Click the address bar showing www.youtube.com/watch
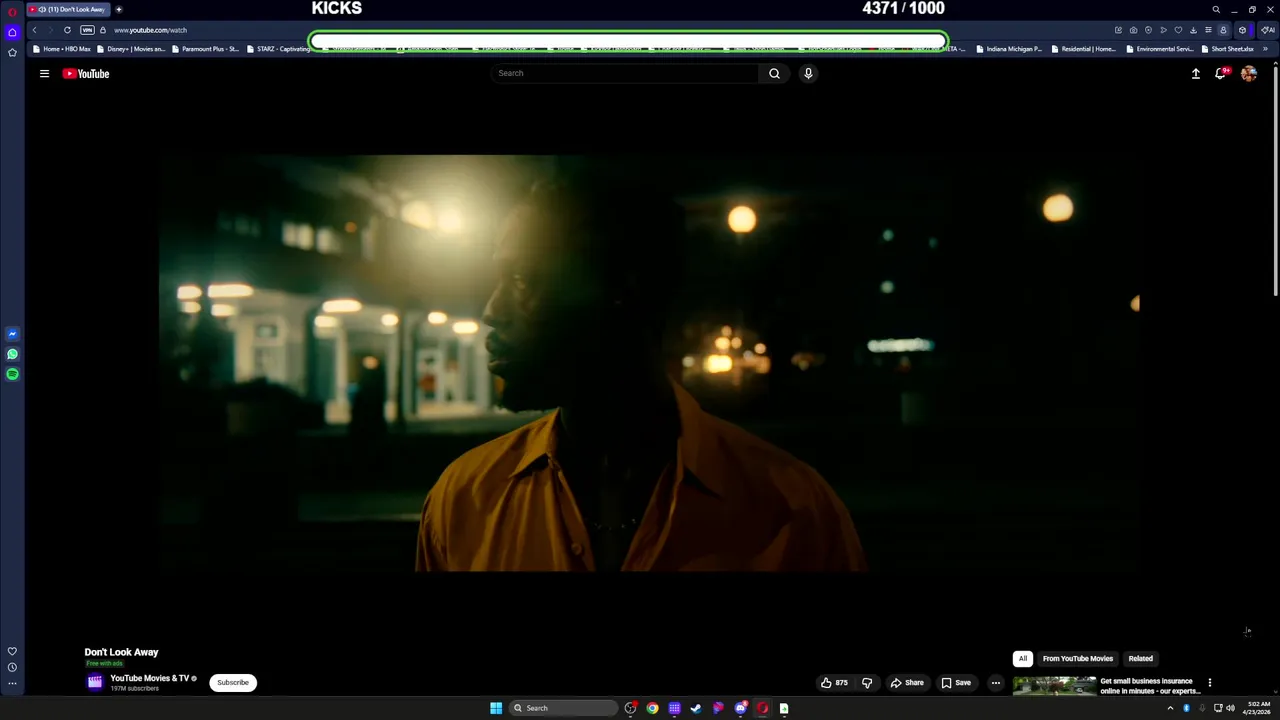This screenshot has width=1280, height=720. click(x=150, y=30)
